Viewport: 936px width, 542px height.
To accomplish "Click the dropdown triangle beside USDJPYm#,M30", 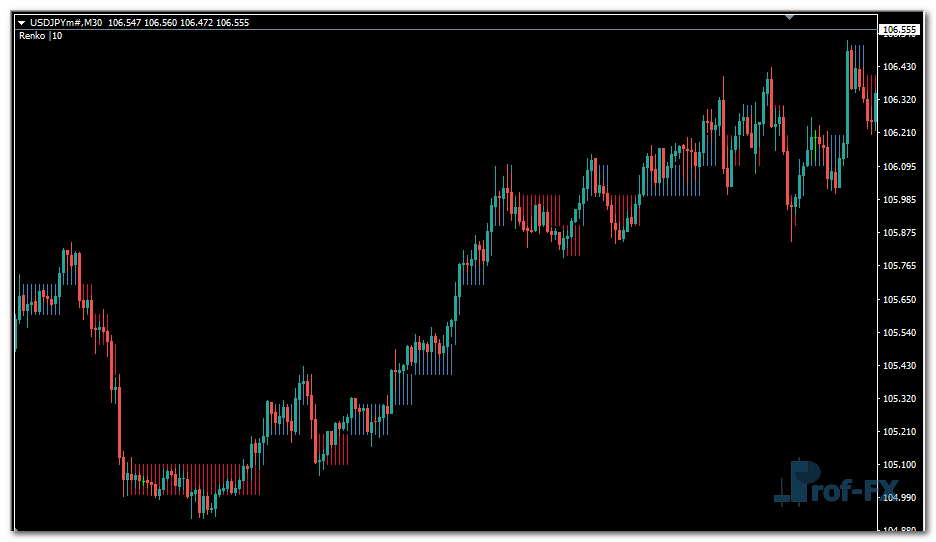I will click(21, 22).
